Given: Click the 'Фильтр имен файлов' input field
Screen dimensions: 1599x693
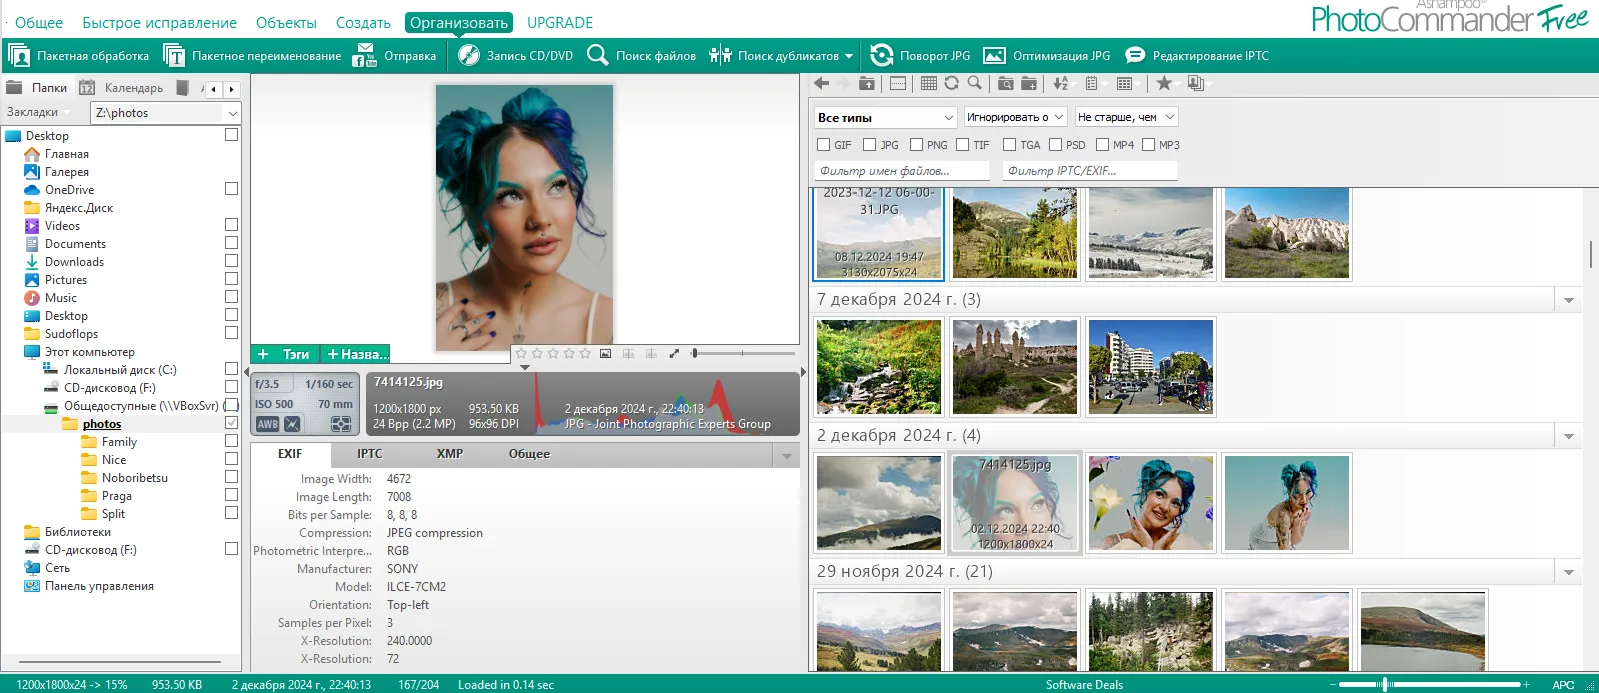Looking at the screenshot, I should point(902,171).
